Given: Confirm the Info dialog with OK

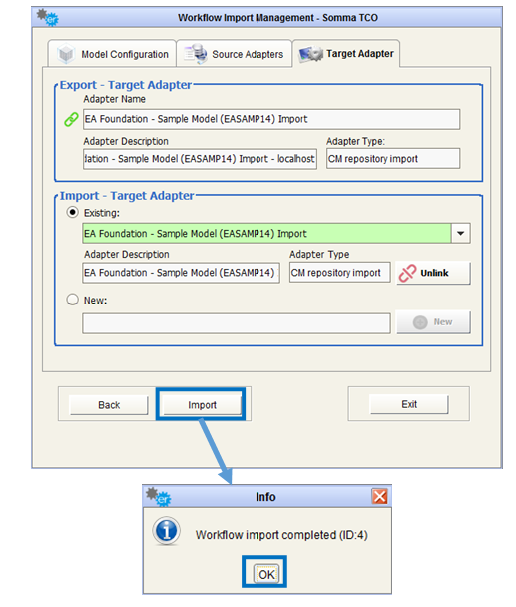Looking at the screenshot, I should [266, 574].
